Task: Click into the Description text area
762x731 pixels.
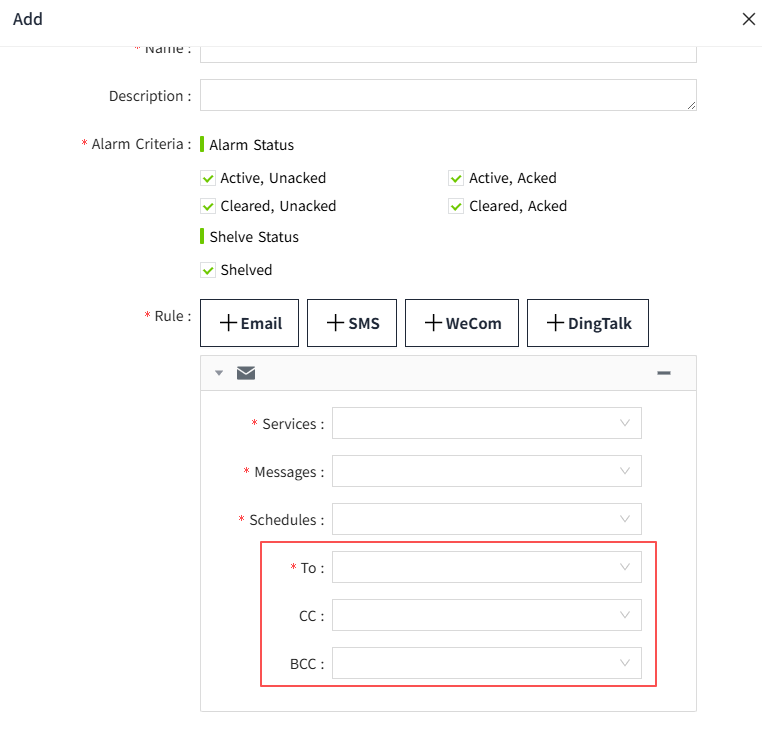Action: [x=447, y=95]
